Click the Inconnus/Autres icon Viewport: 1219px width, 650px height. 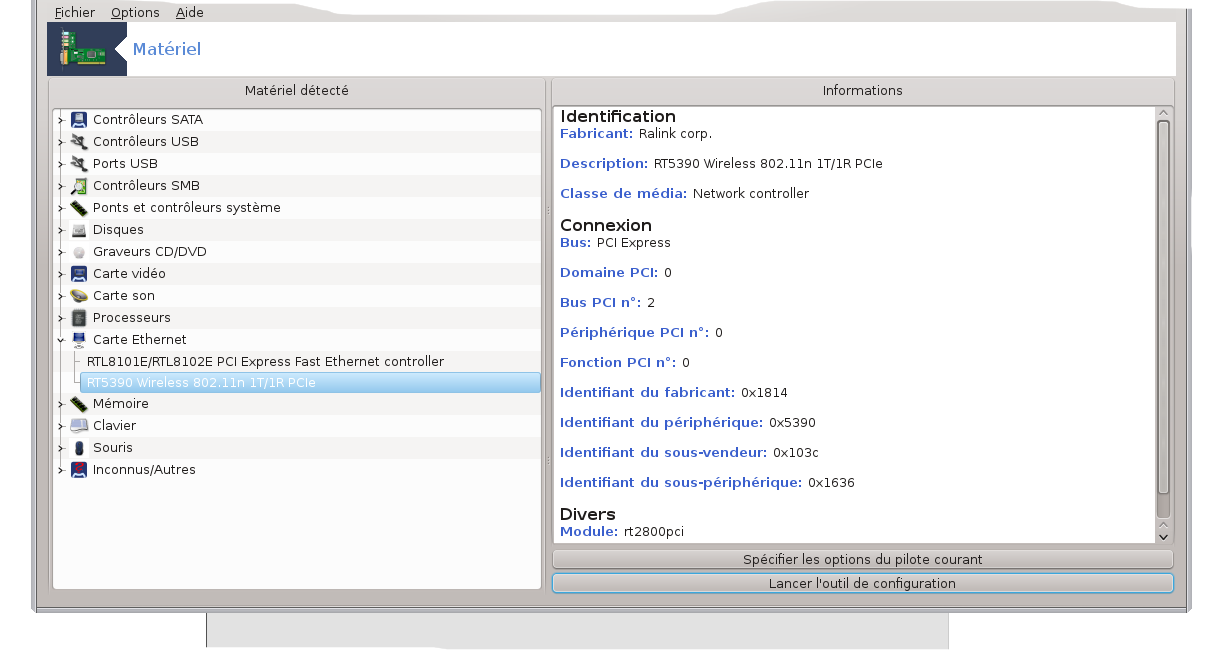(79, 470)
